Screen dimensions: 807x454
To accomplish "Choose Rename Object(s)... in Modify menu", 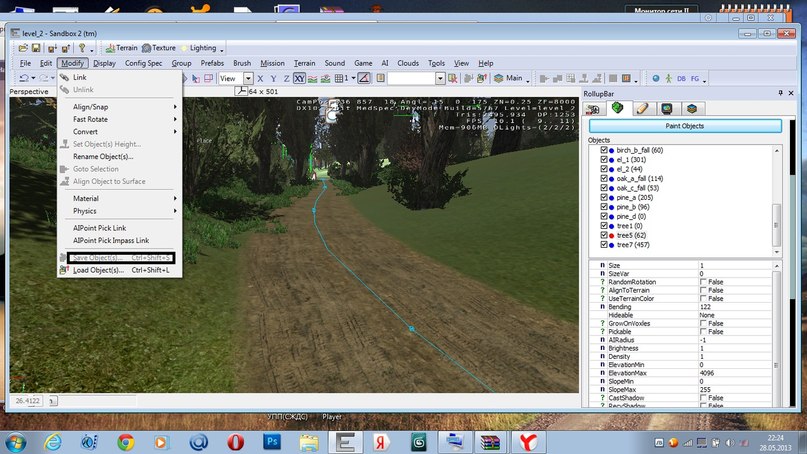I will tap(119, 156).
